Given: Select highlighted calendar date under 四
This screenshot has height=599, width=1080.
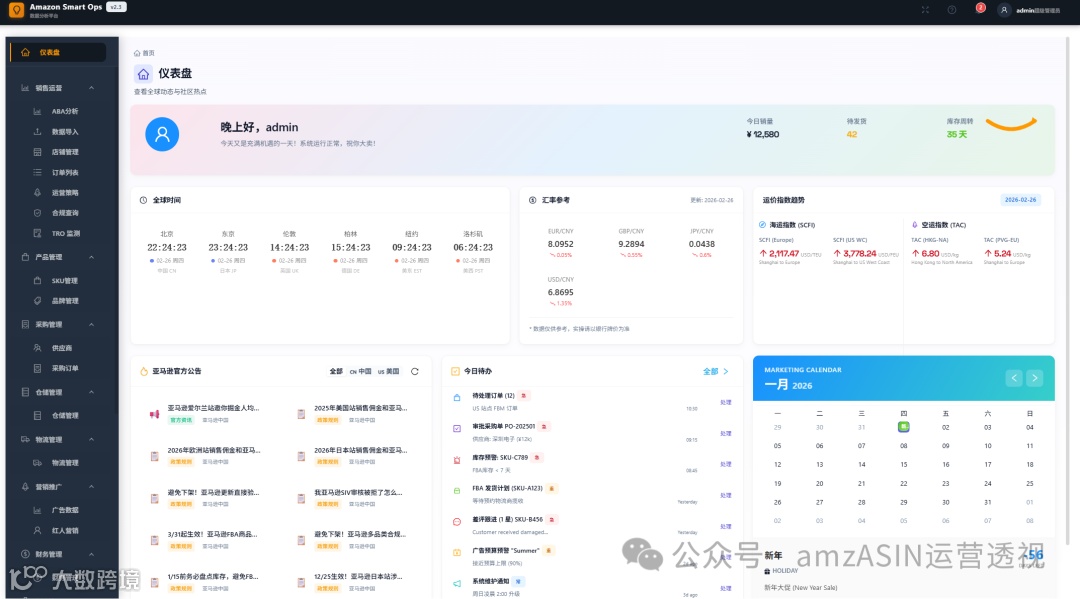Looking at the screenshot, I should (x=904, y=427).
